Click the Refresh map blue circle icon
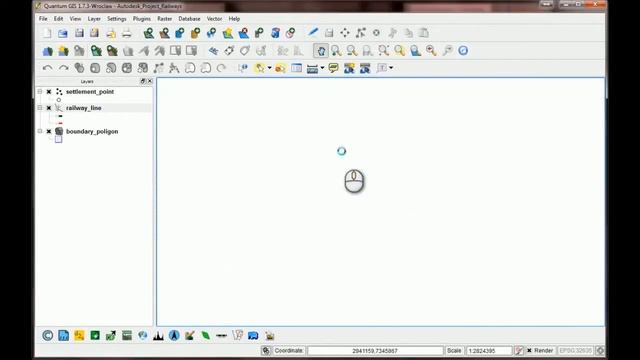Screen dimensions: 640x360 pos(463,51)
